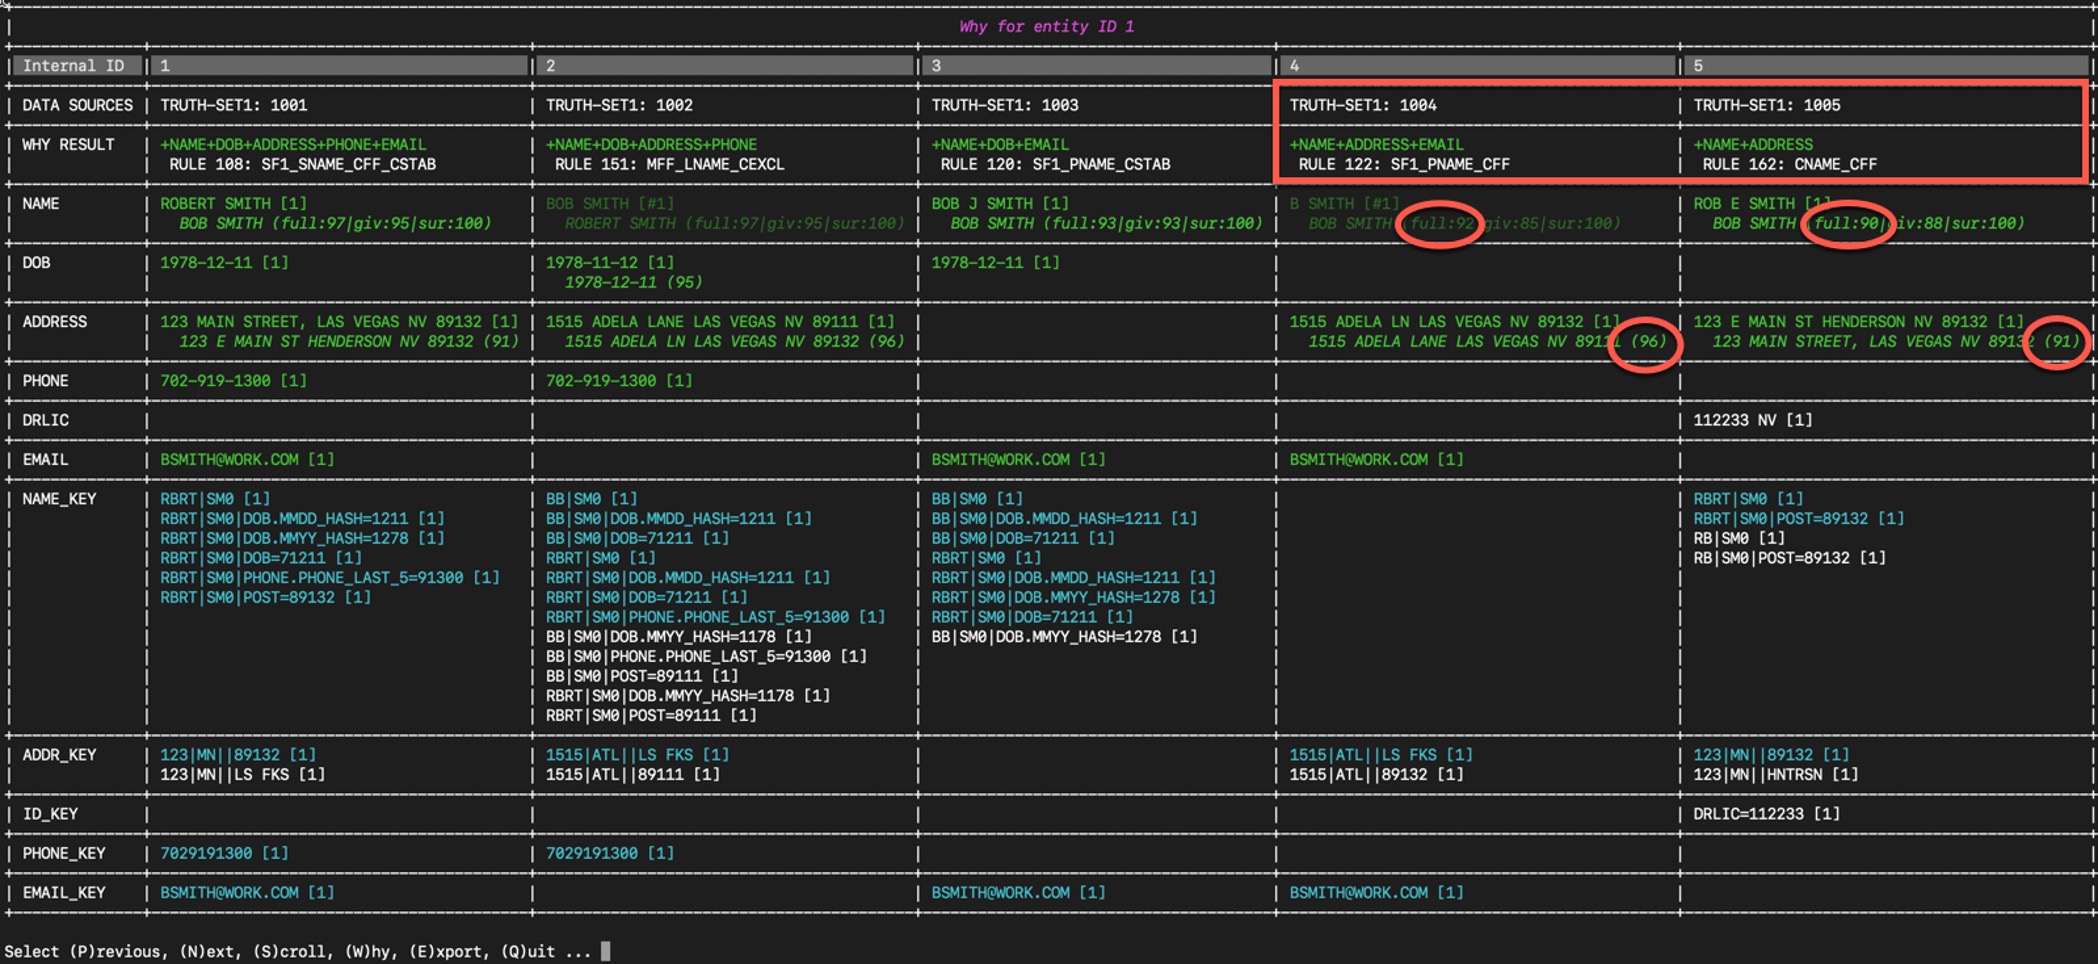This screenshot has width=2098, height=964.
Task: Click RULE 151: MFF_LNAME_CEXCL text
Action: click(x=669, y=164)
